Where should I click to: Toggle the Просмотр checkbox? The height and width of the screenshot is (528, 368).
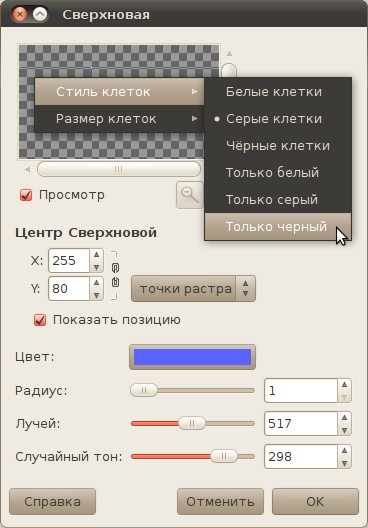(26, 195)
